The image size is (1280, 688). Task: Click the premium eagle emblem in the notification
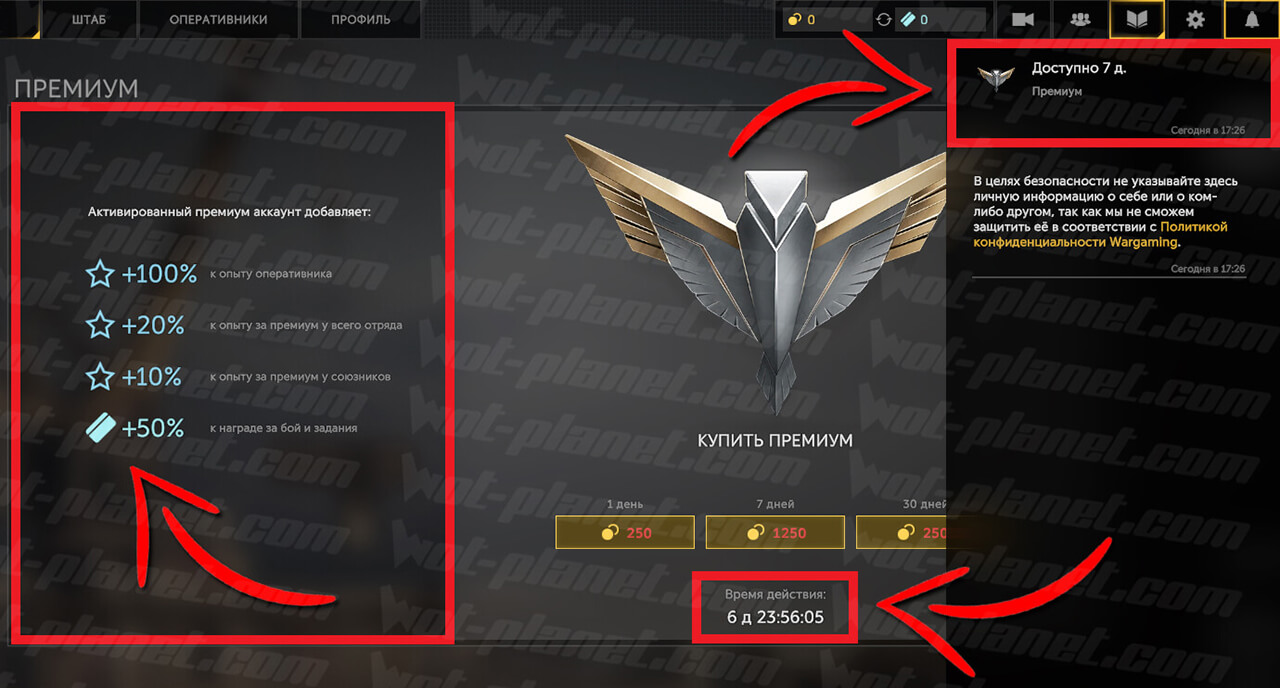tap(996, 79)
